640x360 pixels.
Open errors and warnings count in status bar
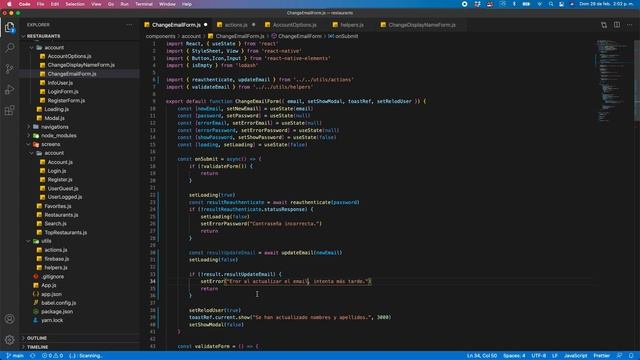pos(52,356)
